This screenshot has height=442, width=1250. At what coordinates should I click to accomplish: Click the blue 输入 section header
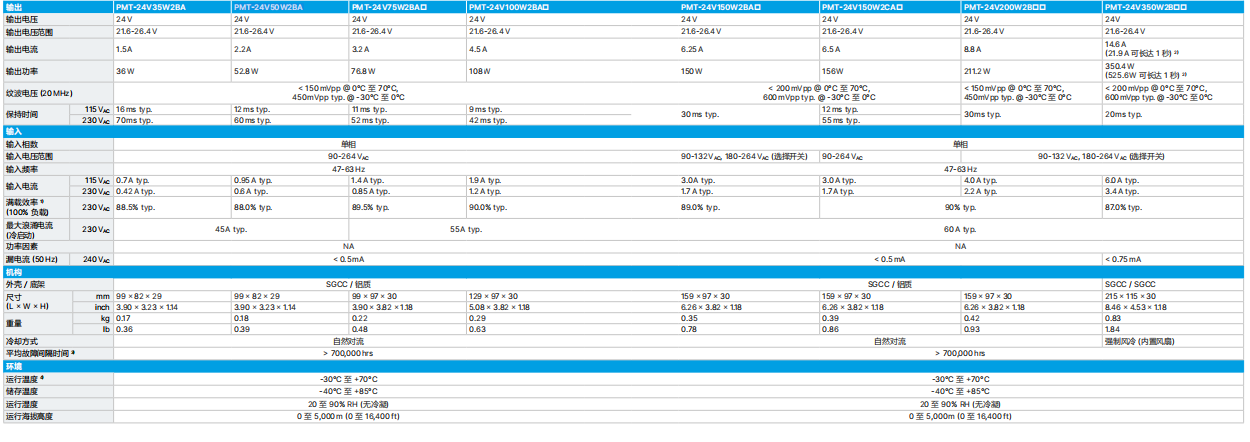click(14, 131)
